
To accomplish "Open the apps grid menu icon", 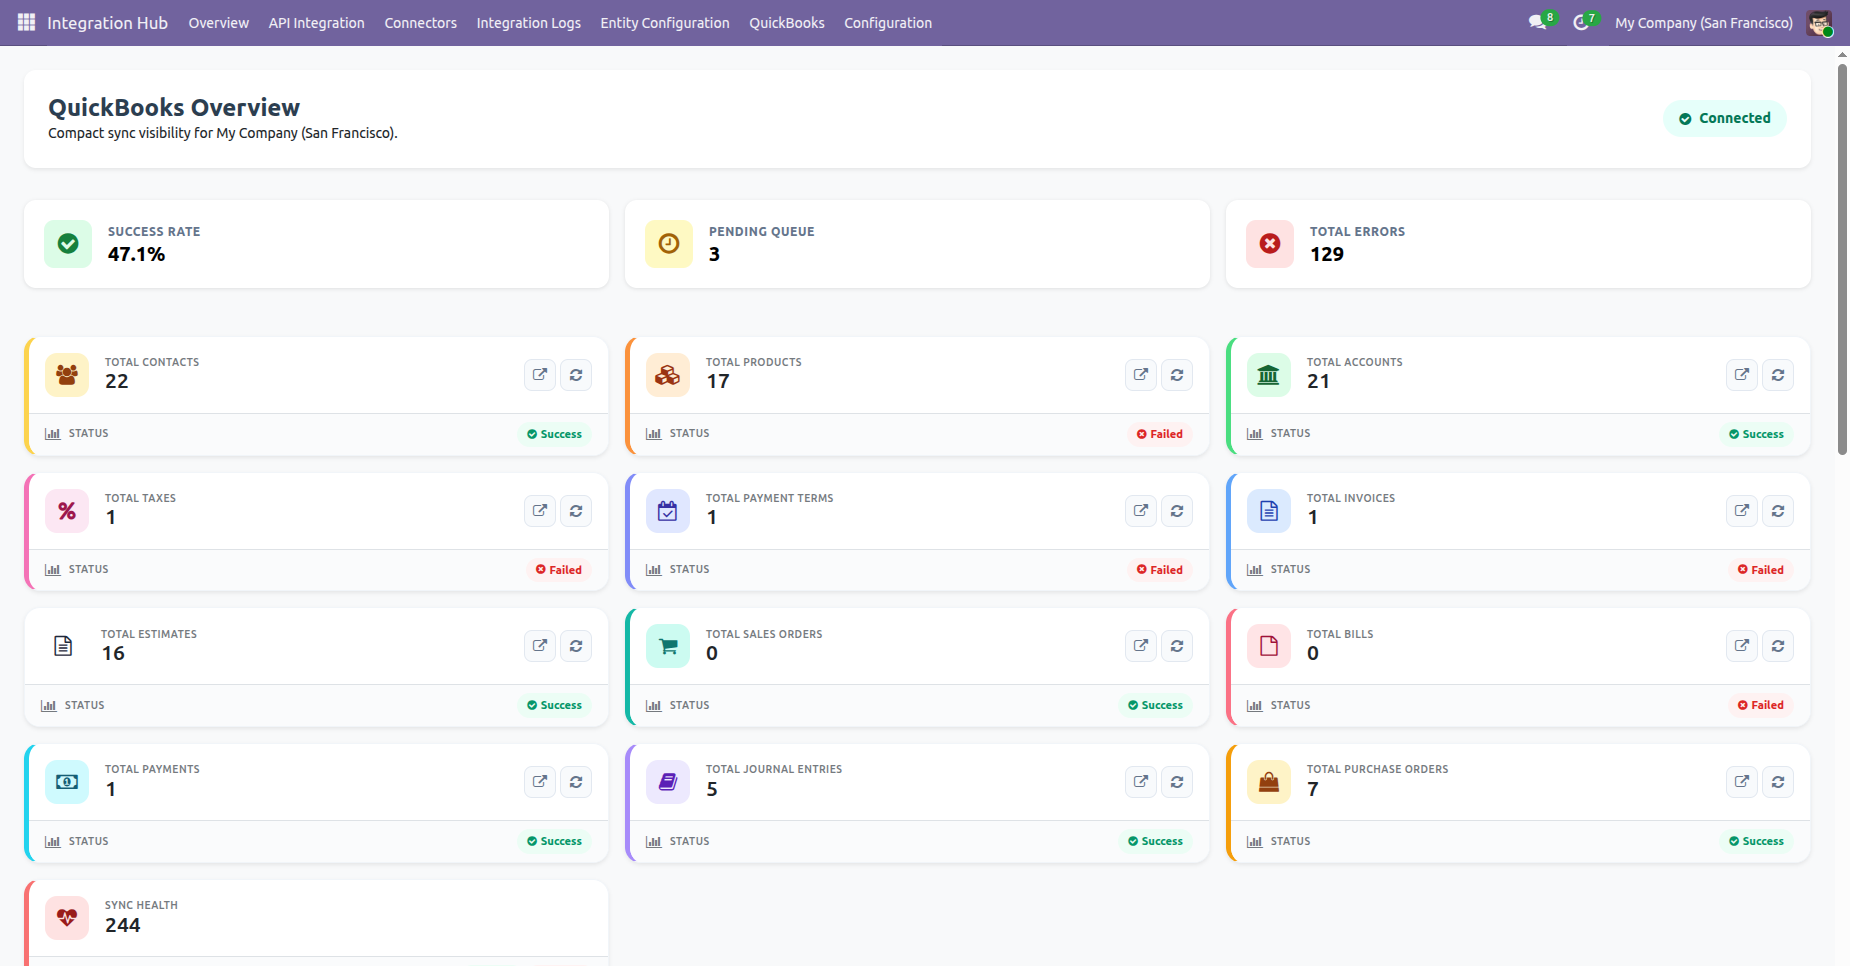I will click(26, 22).
